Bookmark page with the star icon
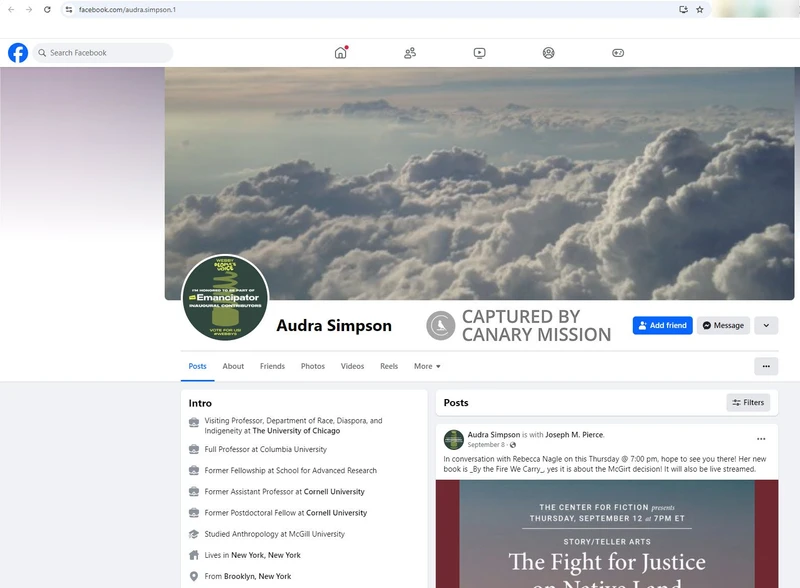Viewport: 800px width, 588px height. click(699, 9)
